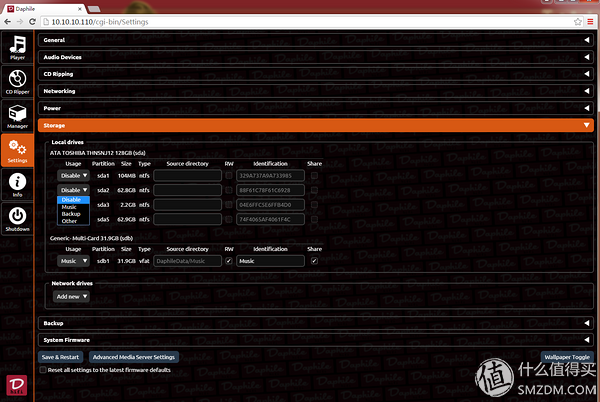The width and height of the screenshot is (600, 402).
Task: Select the Settings gear icon
Action: [x=17, y=149]
